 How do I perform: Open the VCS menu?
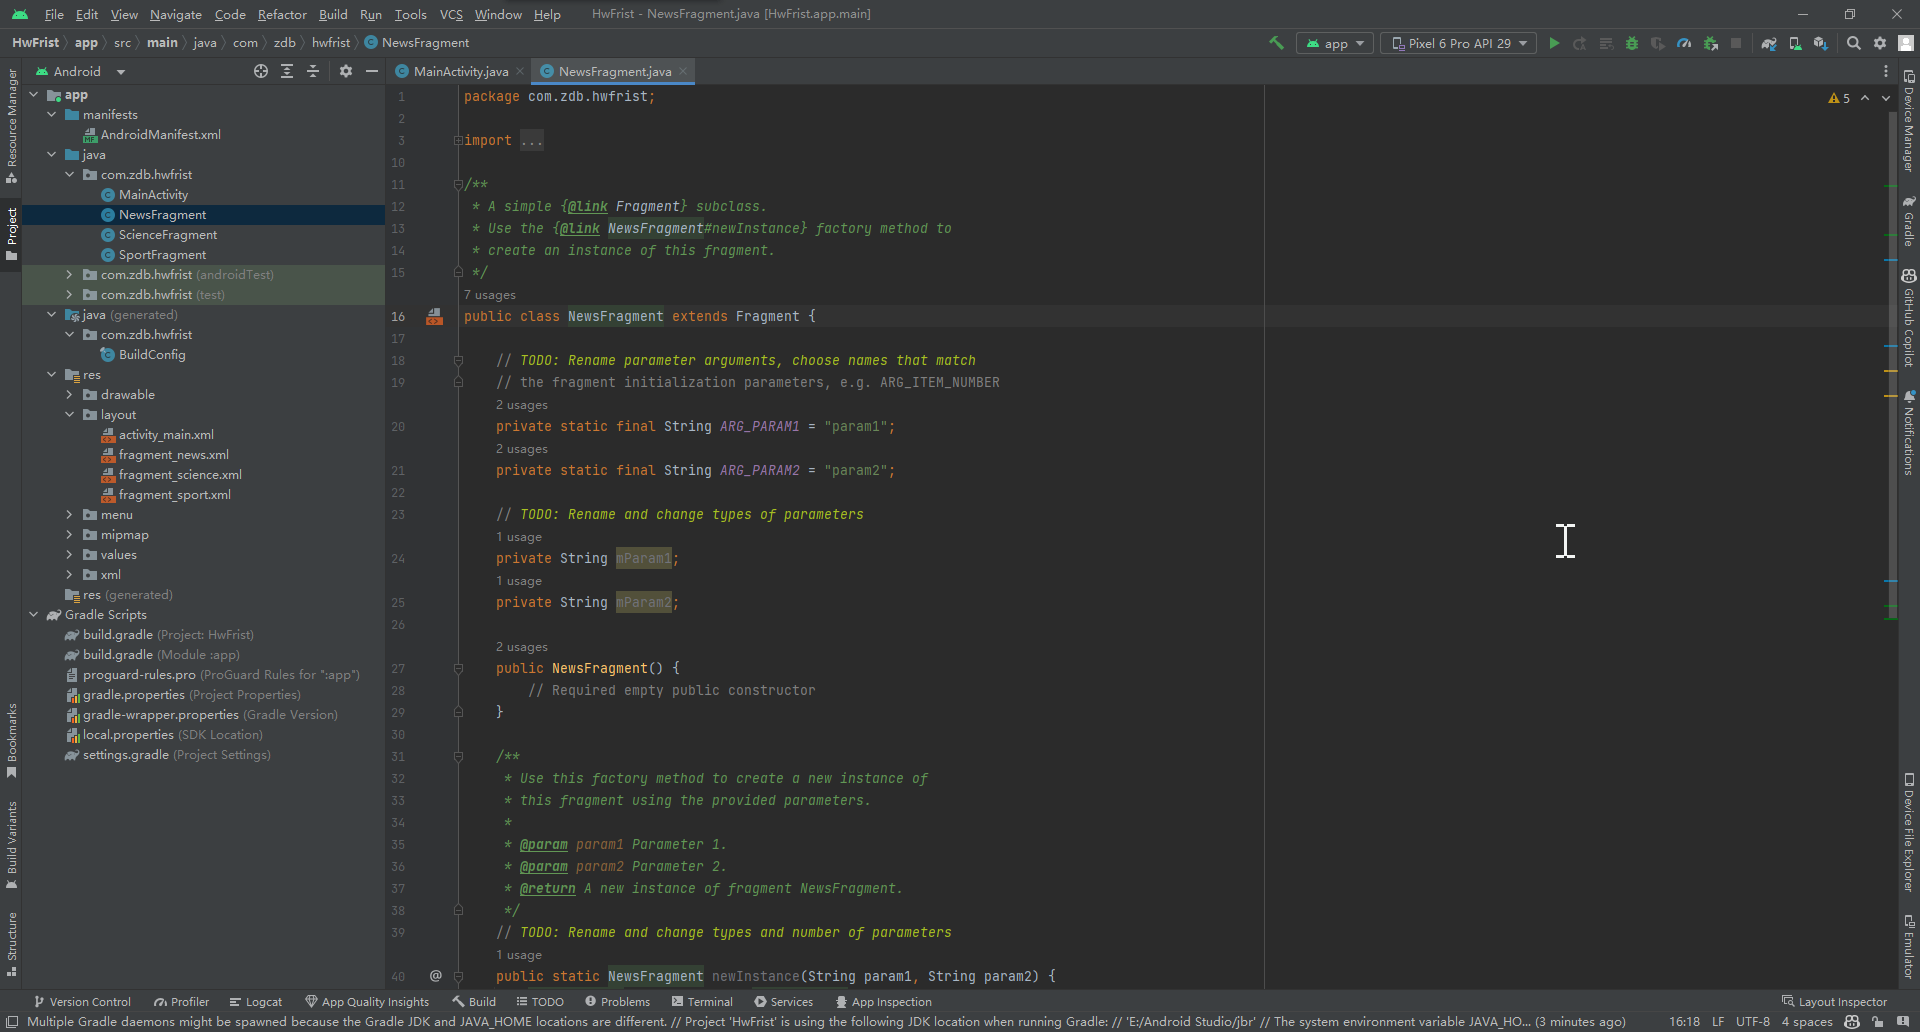coord(451,14)
